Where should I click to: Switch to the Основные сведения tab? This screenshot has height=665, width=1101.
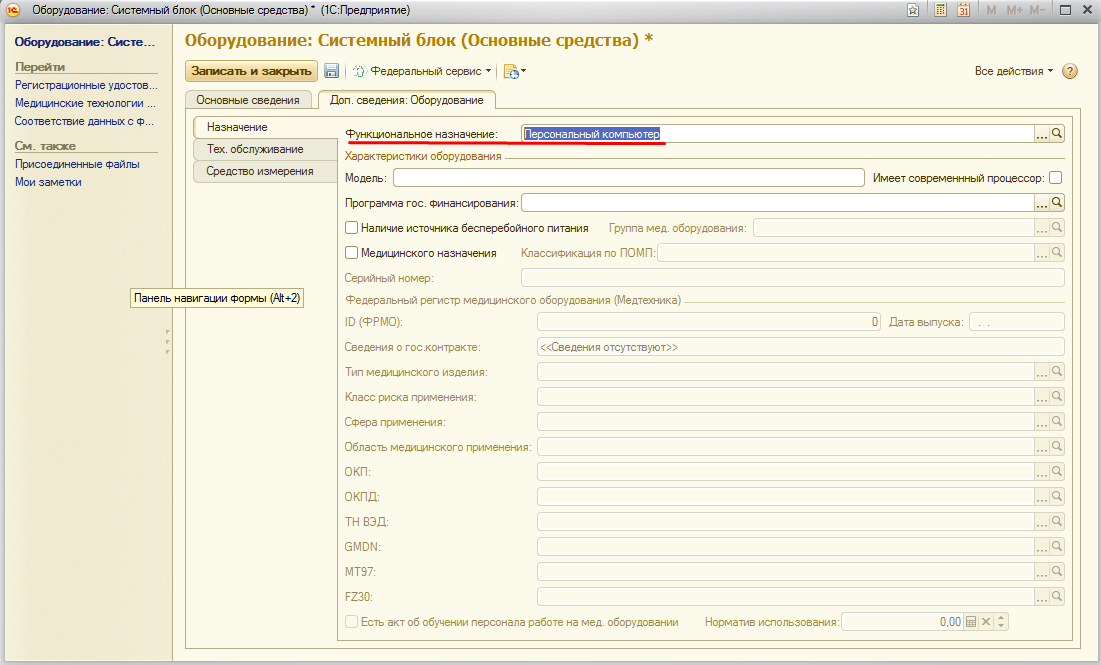click(x=247, y=100)
